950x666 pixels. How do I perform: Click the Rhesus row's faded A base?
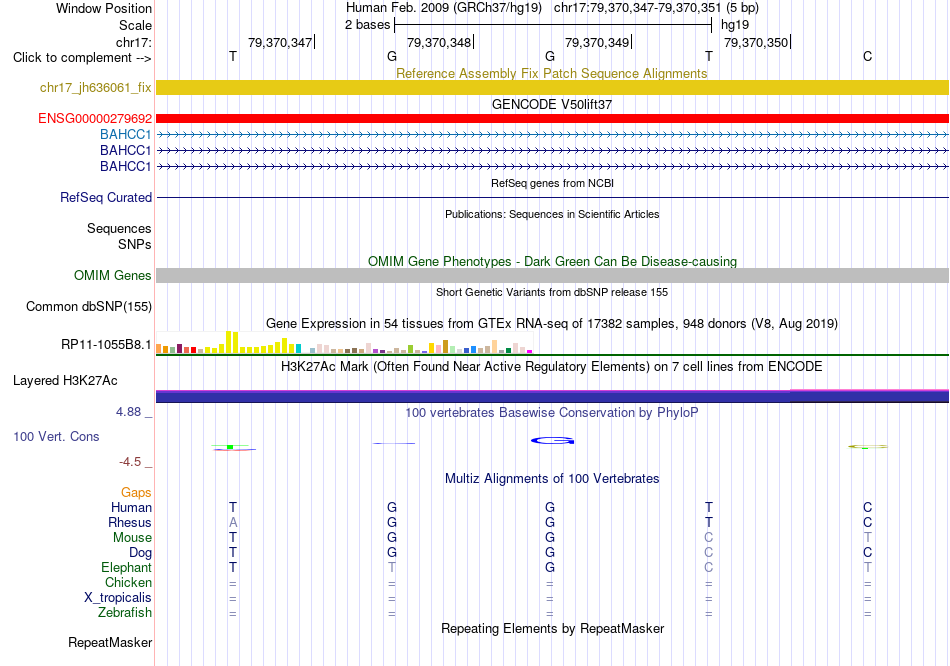pyautogui.click(x=233, y=522)
